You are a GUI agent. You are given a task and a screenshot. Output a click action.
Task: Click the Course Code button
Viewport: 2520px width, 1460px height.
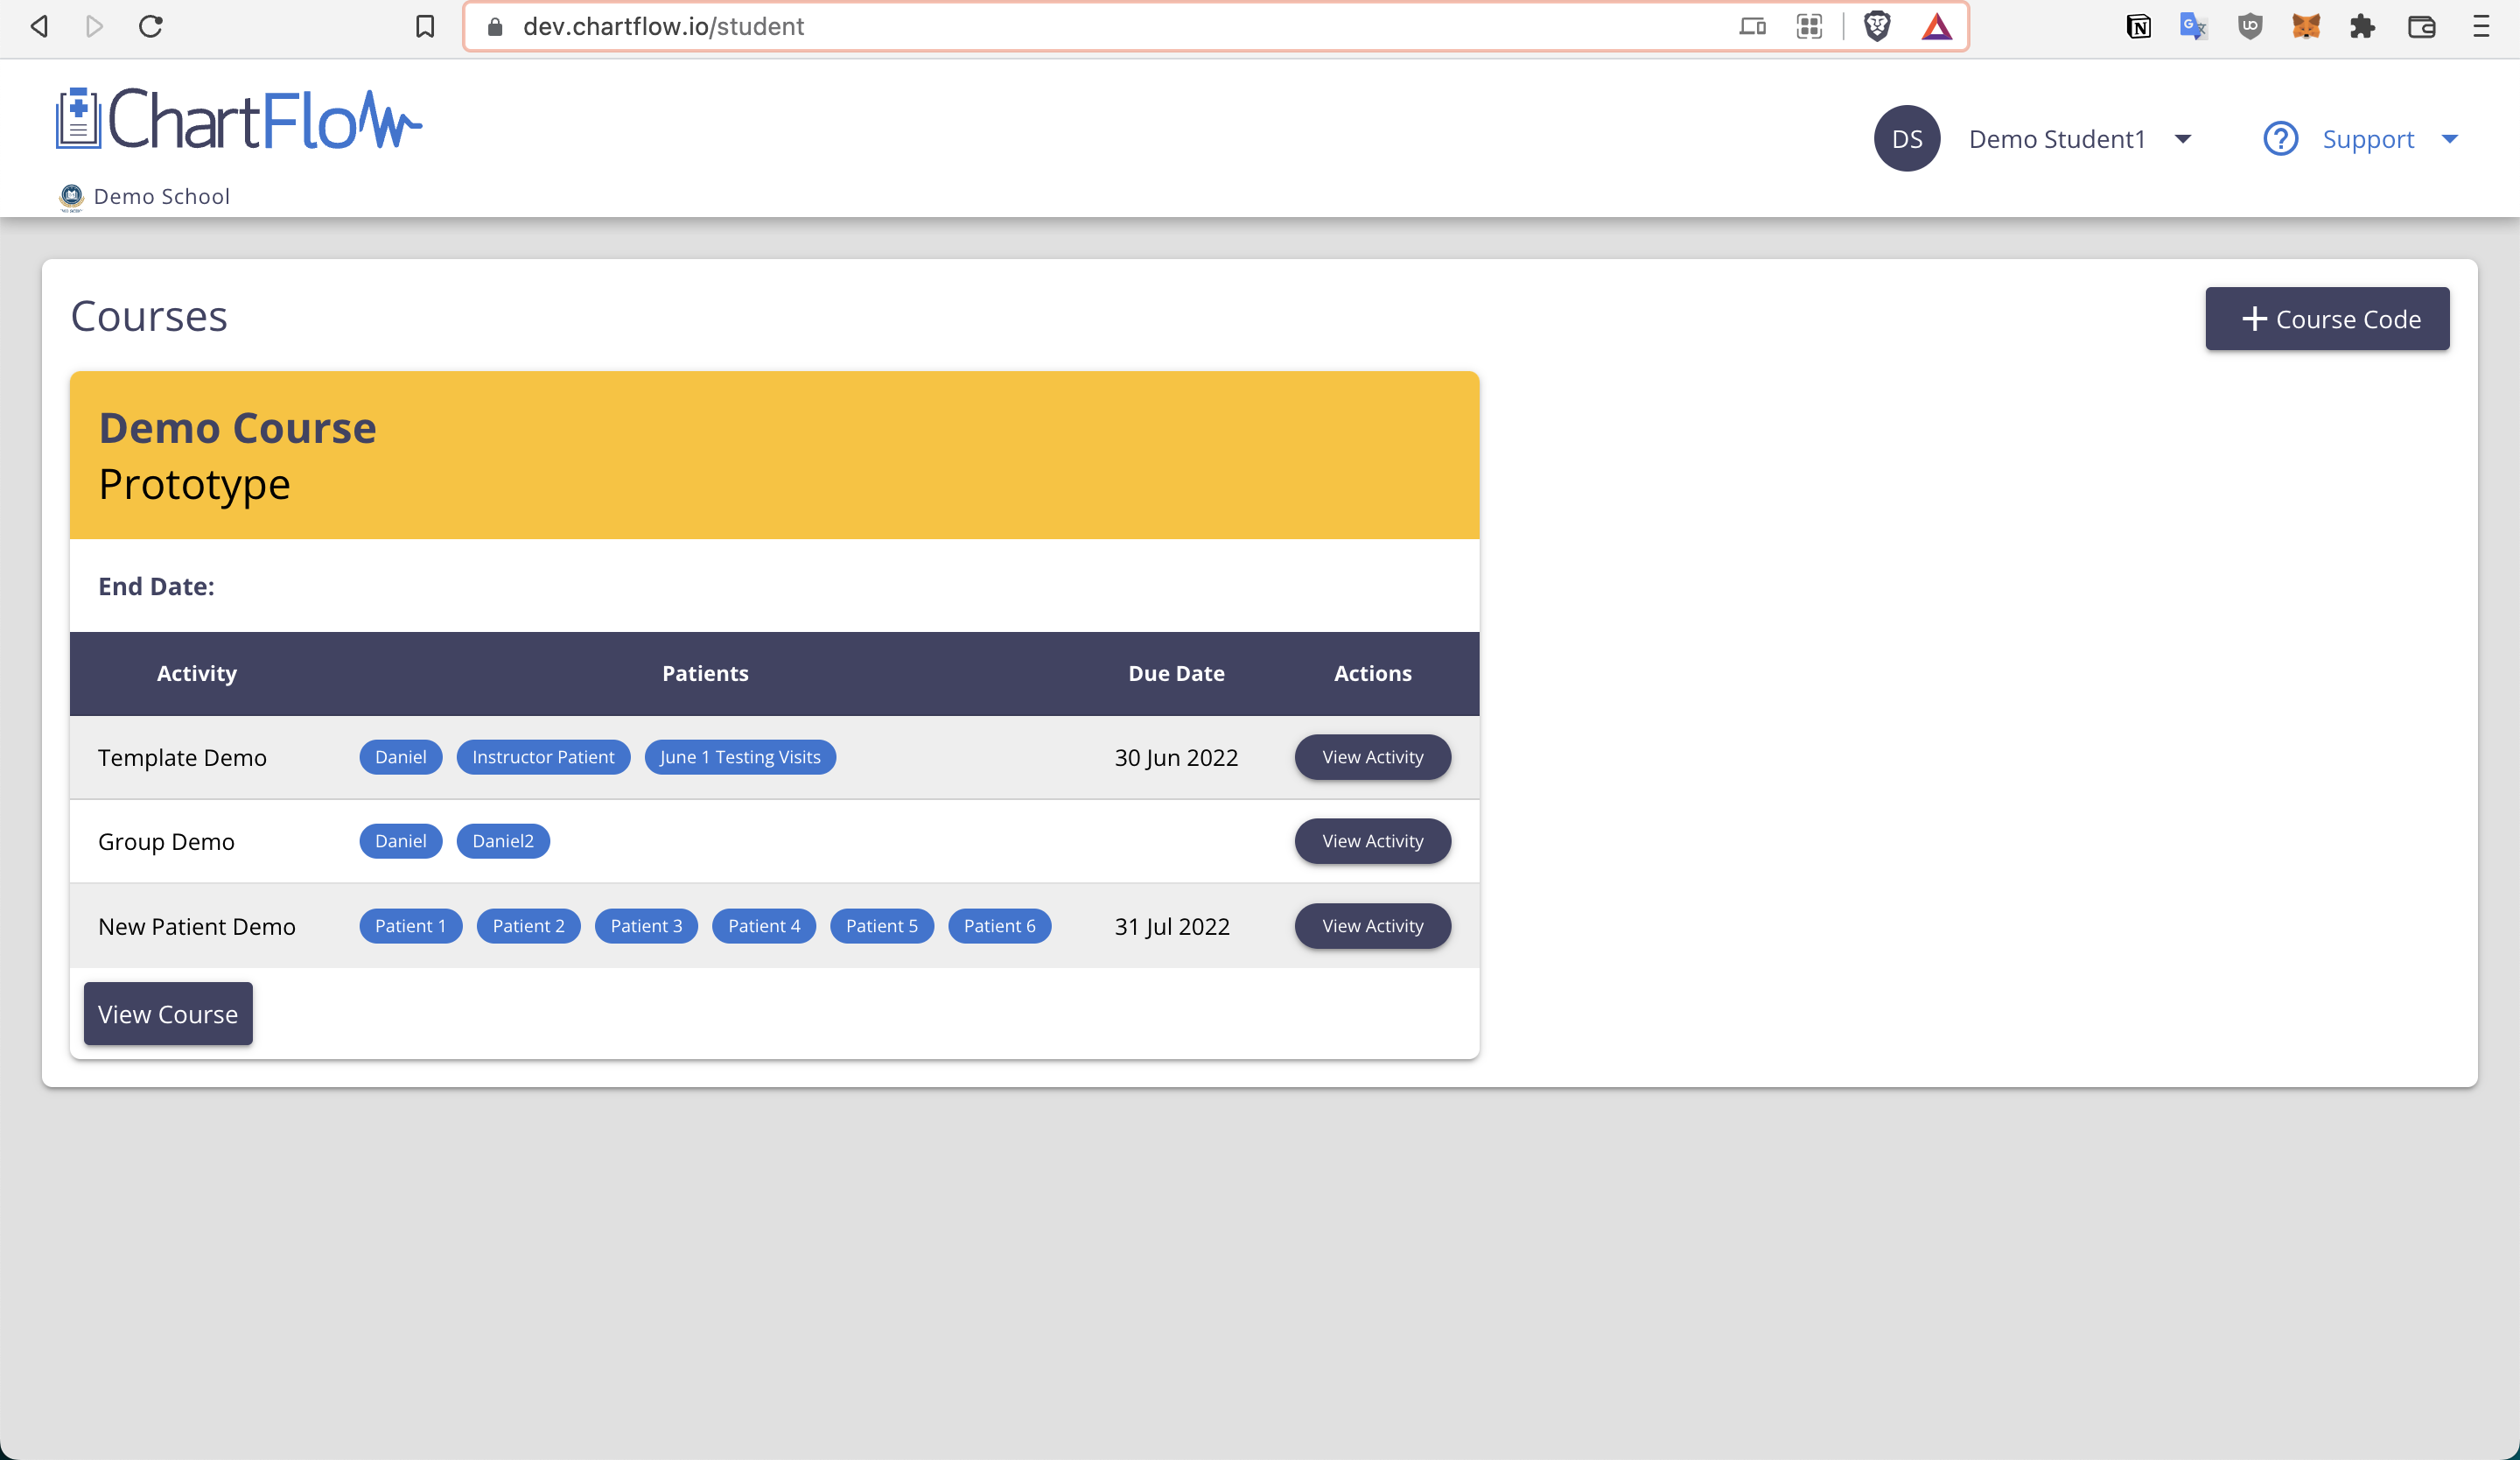pos(2327,319)
